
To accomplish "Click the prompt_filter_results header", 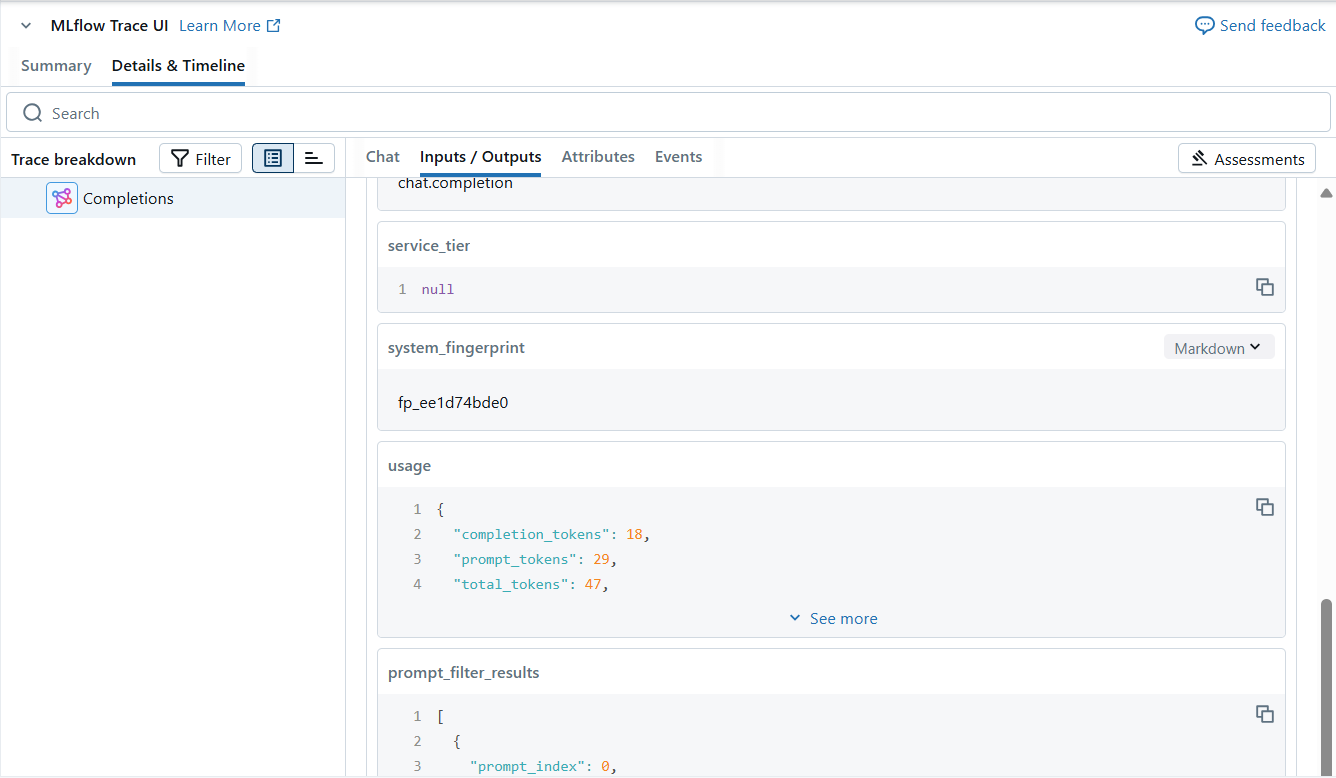I will coord(463,673).
